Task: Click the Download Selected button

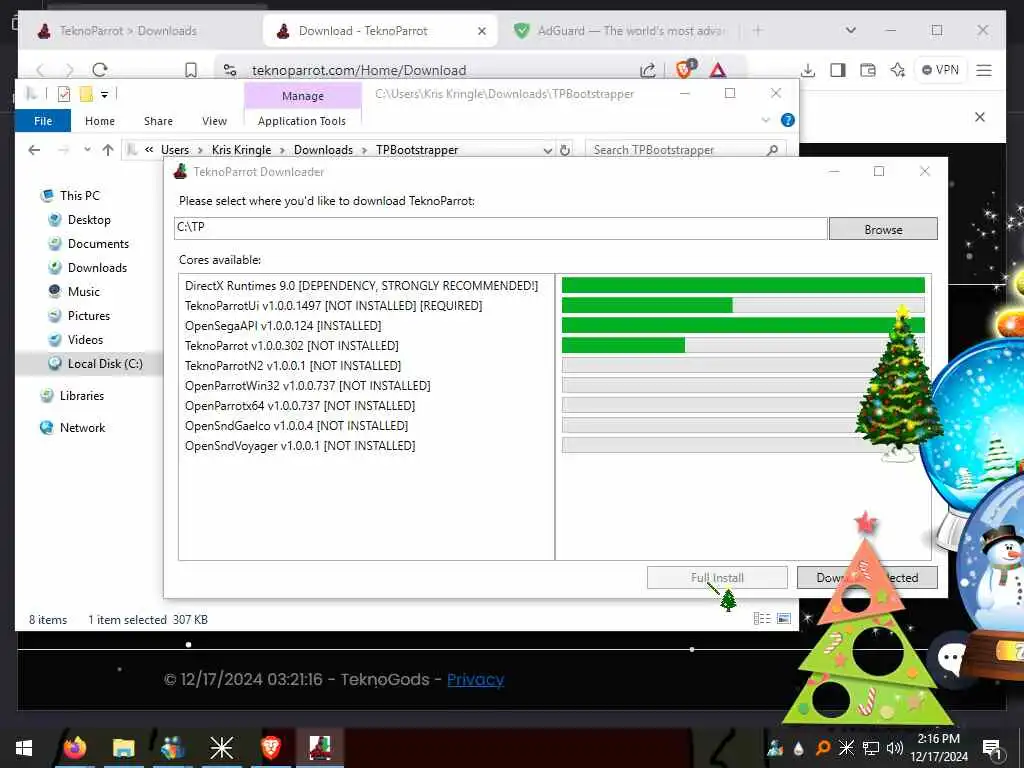Action: coord(867,577)
